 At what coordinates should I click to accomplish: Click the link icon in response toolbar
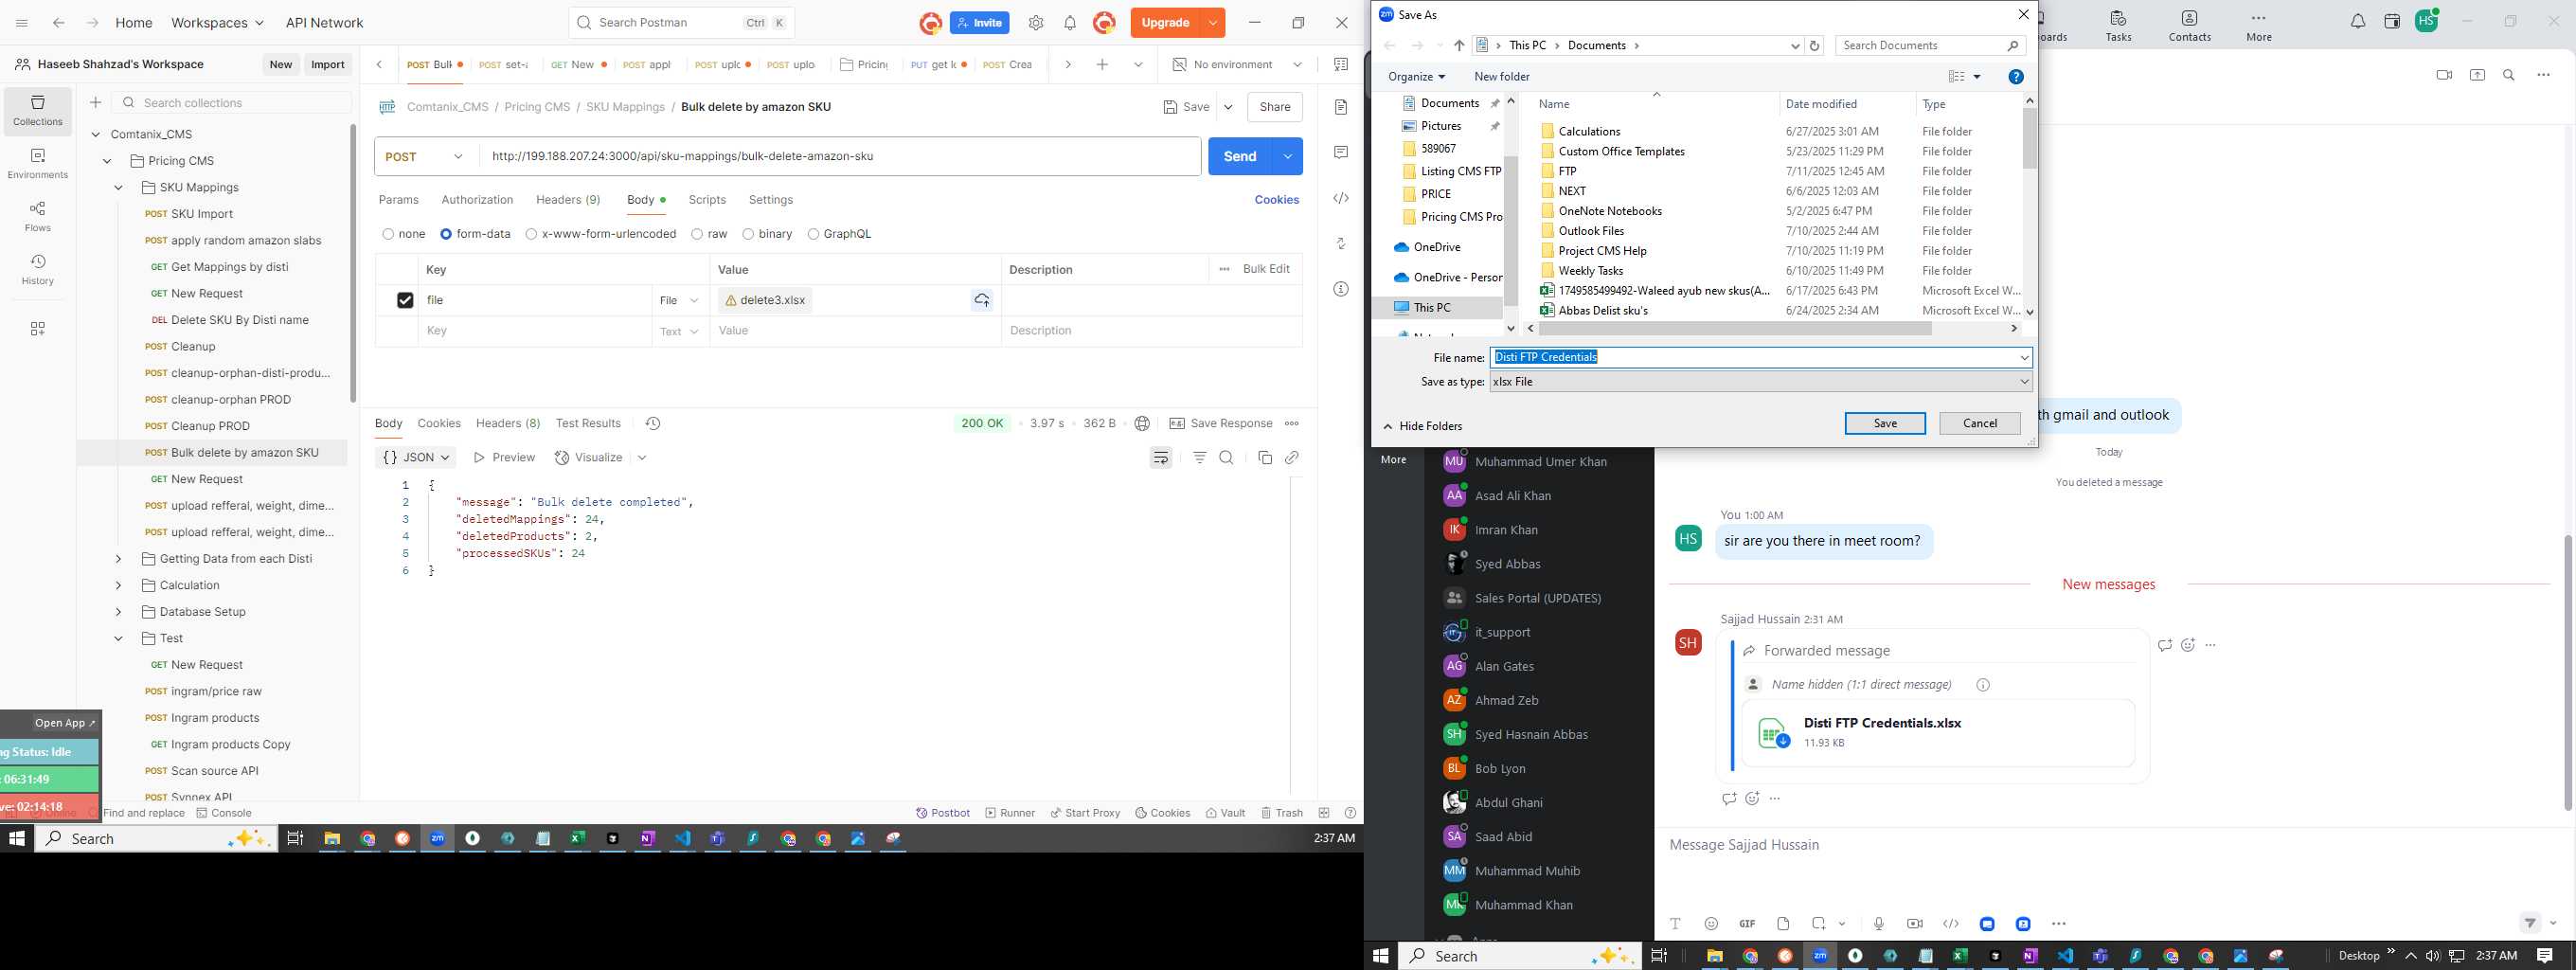pos(1292,457)
